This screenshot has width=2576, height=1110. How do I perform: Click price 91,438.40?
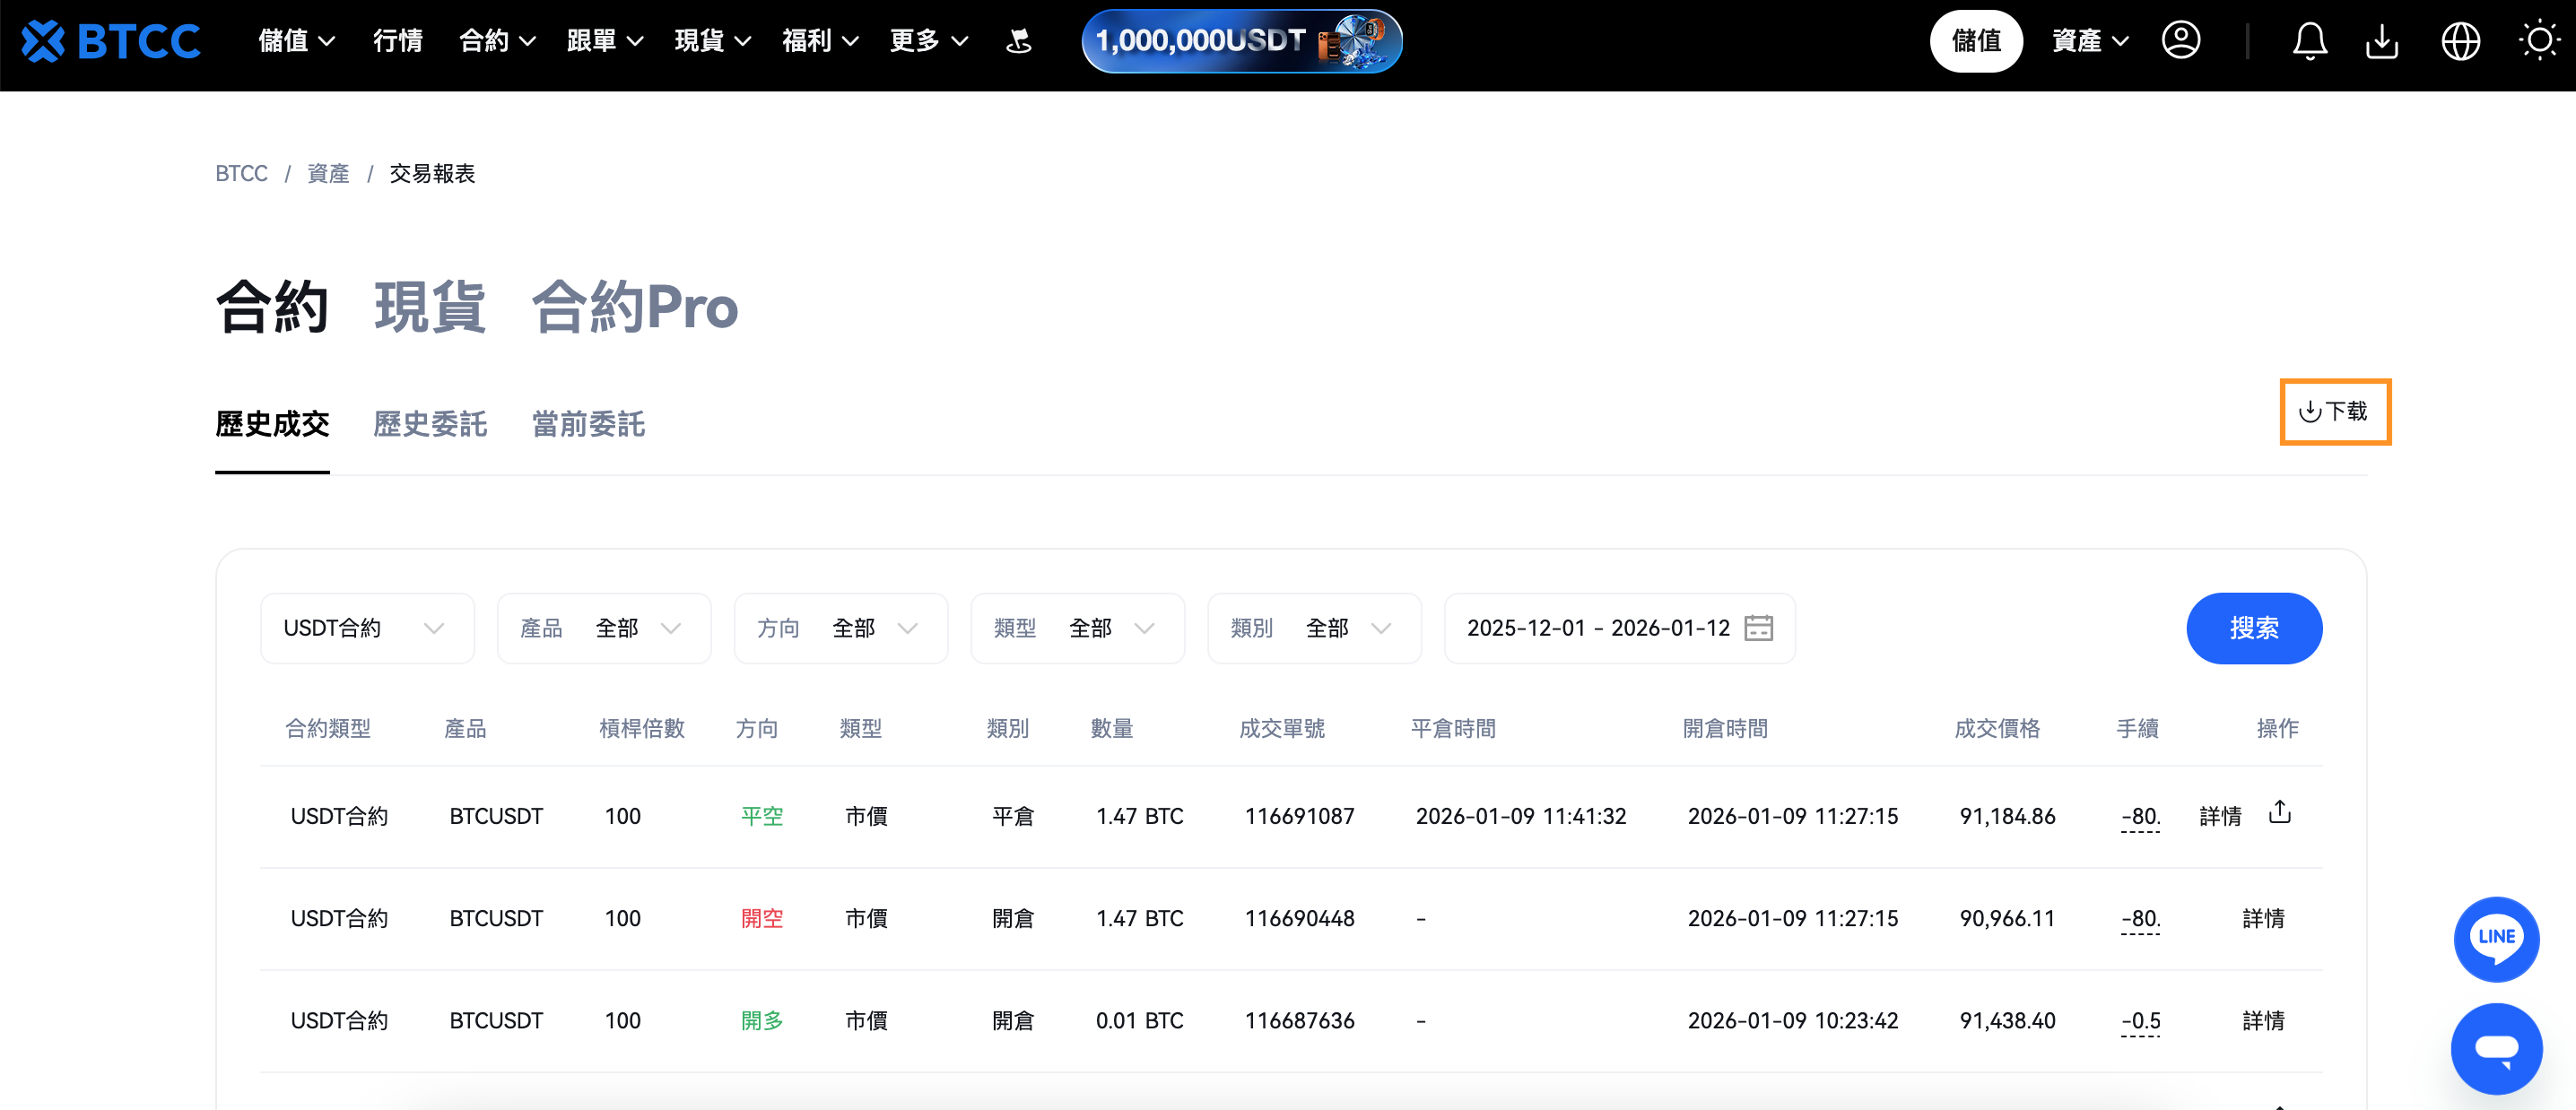(x=2007, y=1021)
